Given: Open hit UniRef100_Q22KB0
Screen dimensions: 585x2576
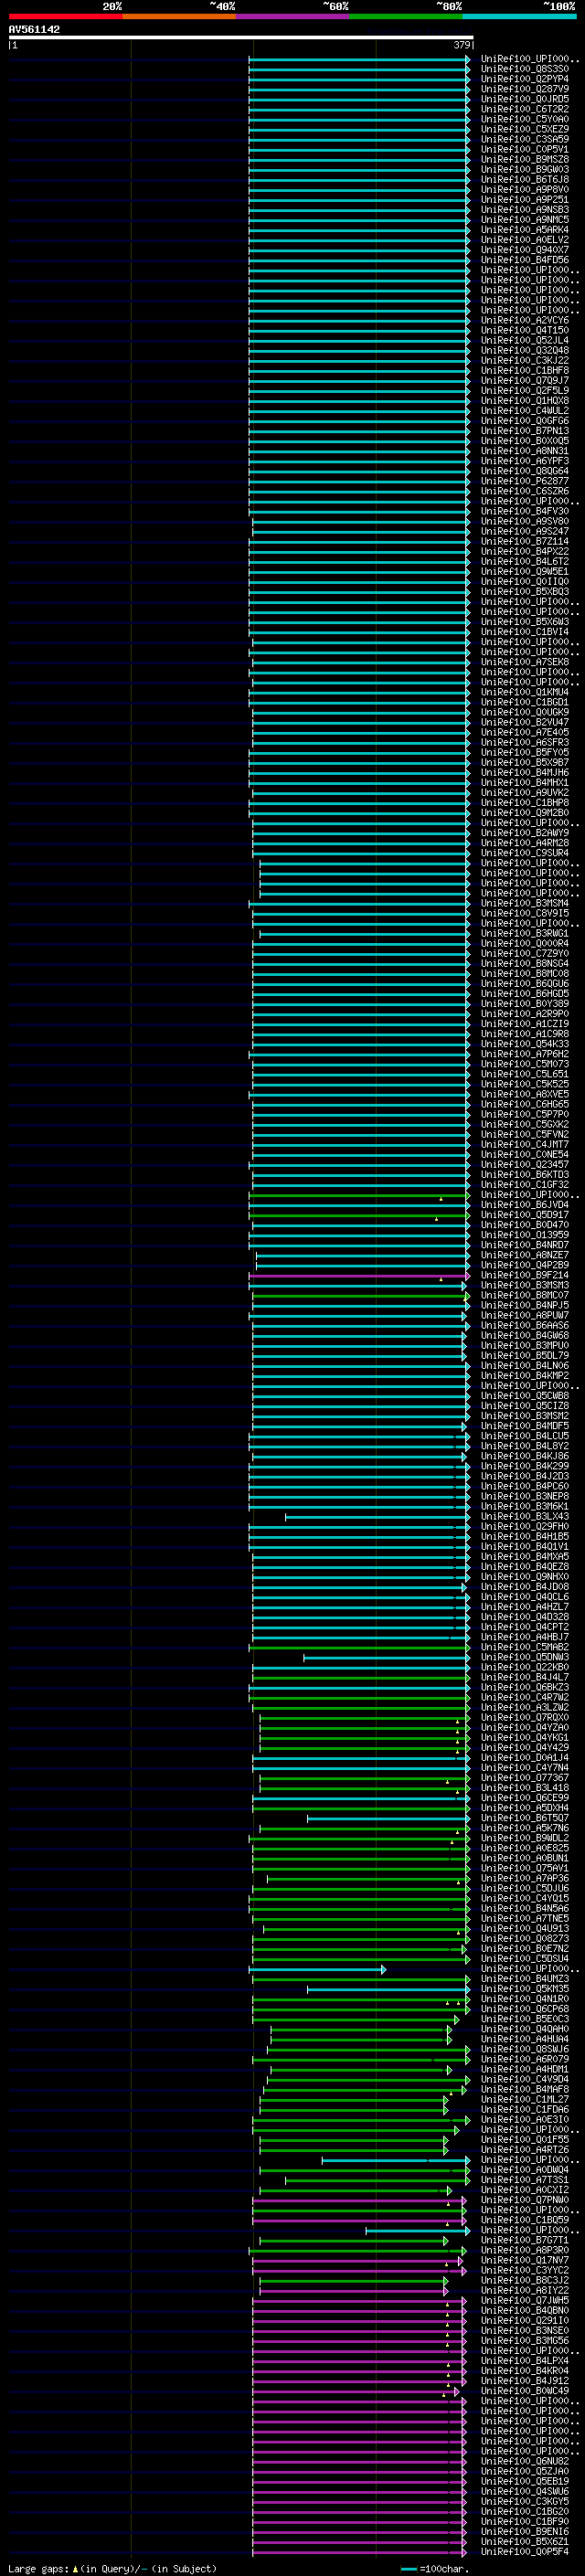Looking at the screenshot, I should 524,1667.
